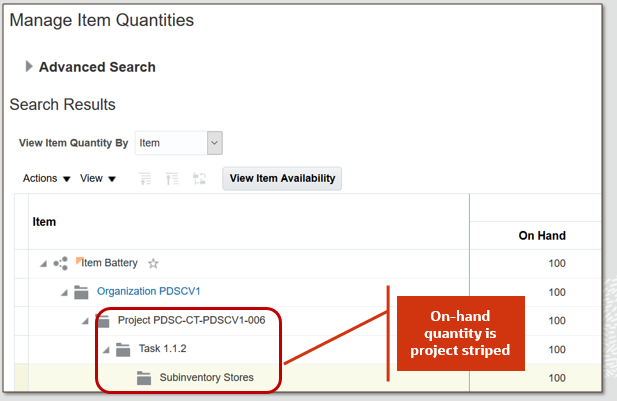
Task: Click the Task 1.1.2 folder icon
Action: (123, 350)
